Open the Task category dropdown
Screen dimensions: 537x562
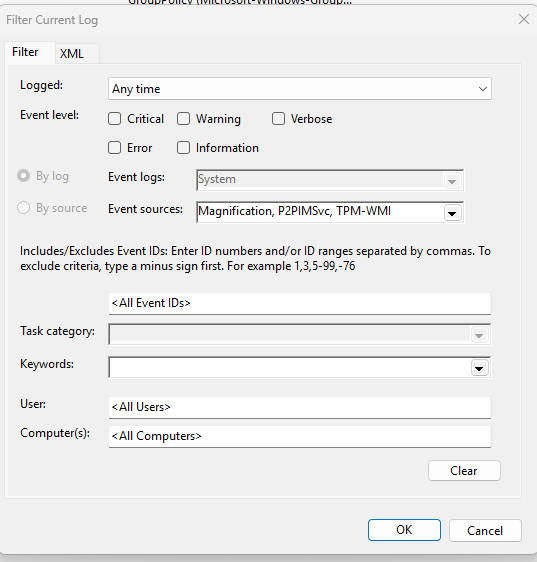479,335
